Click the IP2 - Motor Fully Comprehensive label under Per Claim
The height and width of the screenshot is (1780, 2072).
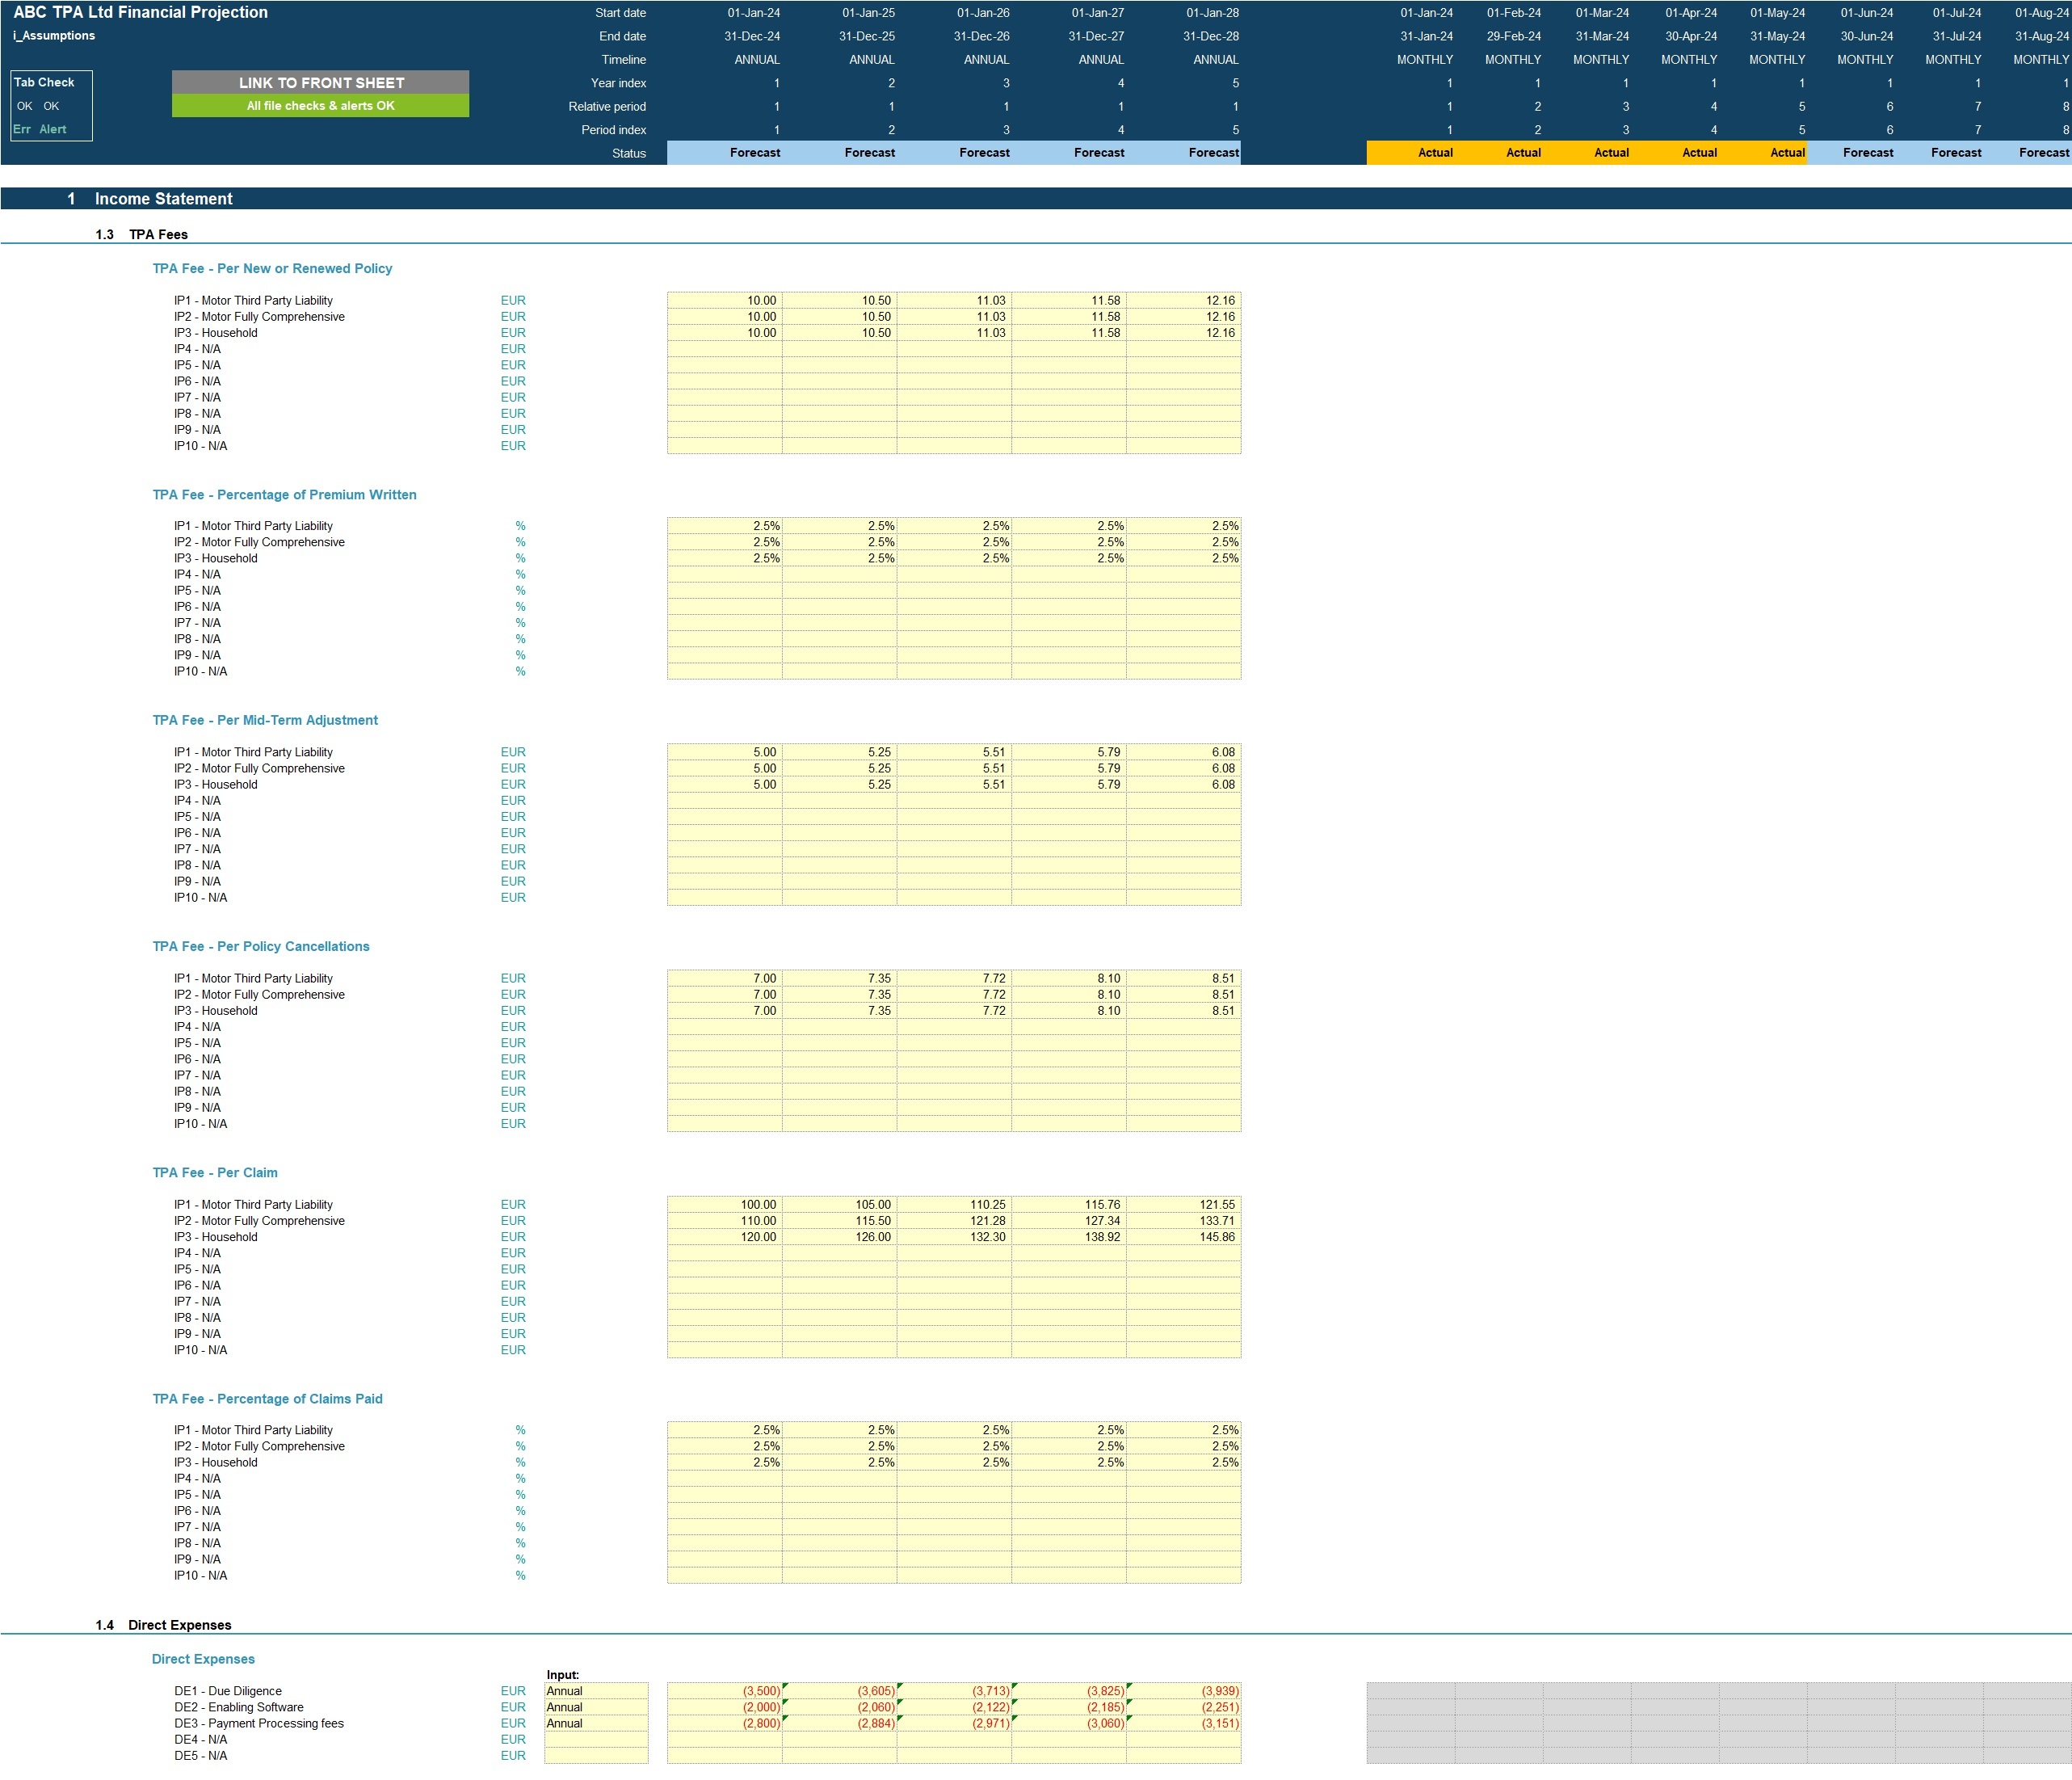coord(259,1221)
